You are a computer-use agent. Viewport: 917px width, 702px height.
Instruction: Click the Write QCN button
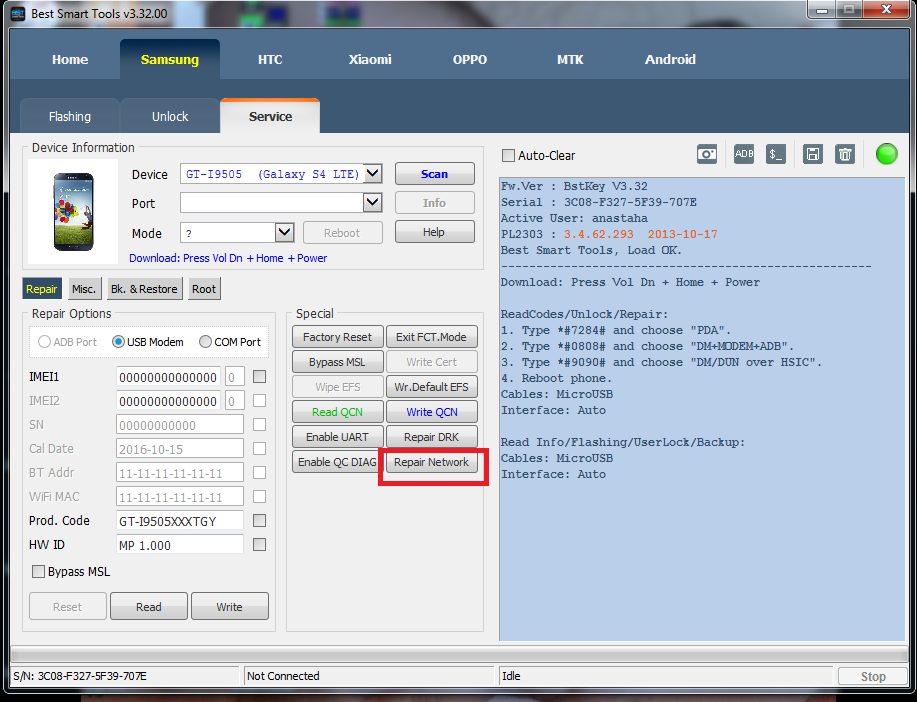(x=432, y=412)
